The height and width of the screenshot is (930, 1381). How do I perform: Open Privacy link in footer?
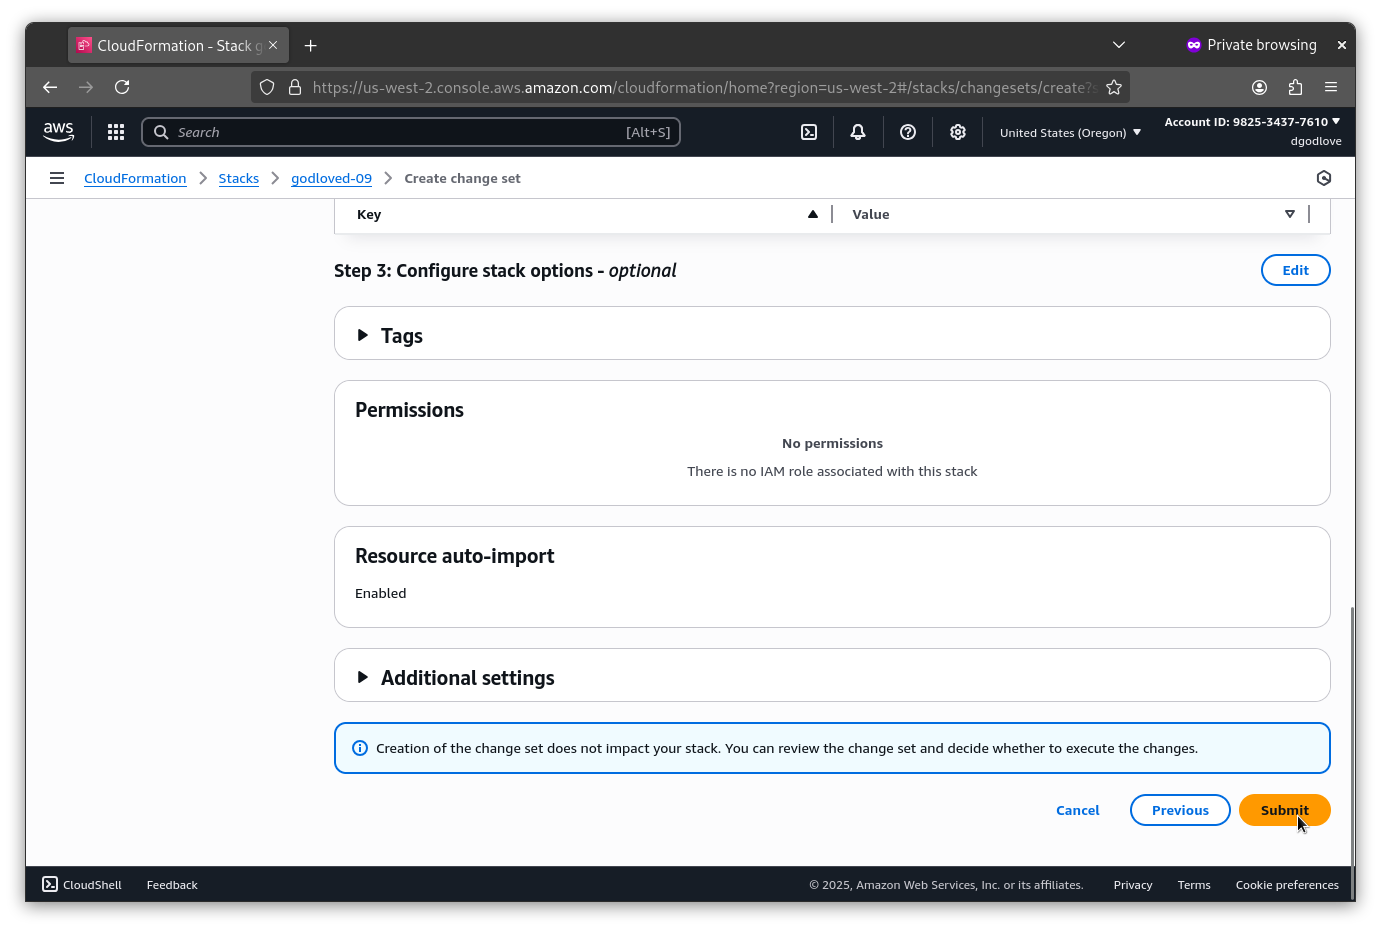tap(1133, 884)
